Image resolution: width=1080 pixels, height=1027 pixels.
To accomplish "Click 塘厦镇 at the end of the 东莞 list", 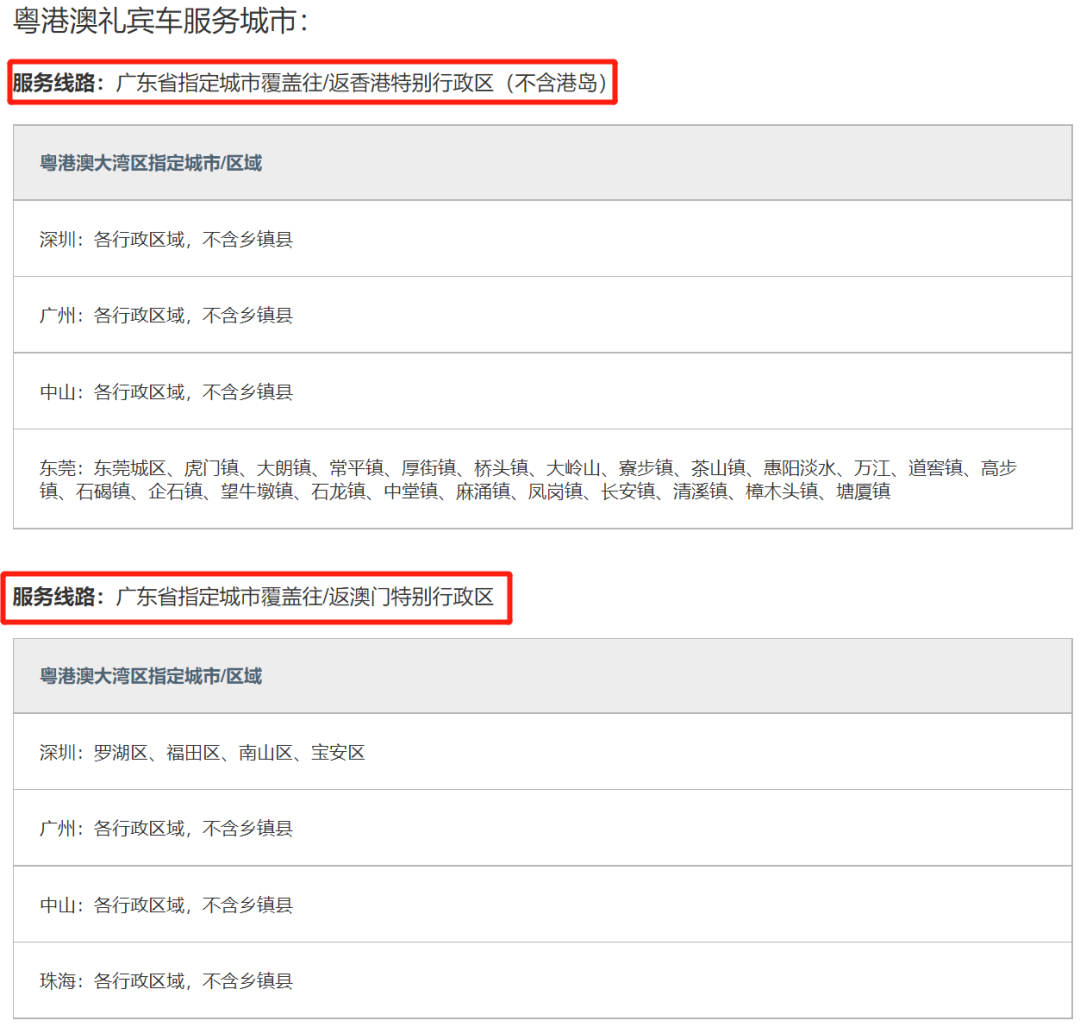I will tap(863, 491).
